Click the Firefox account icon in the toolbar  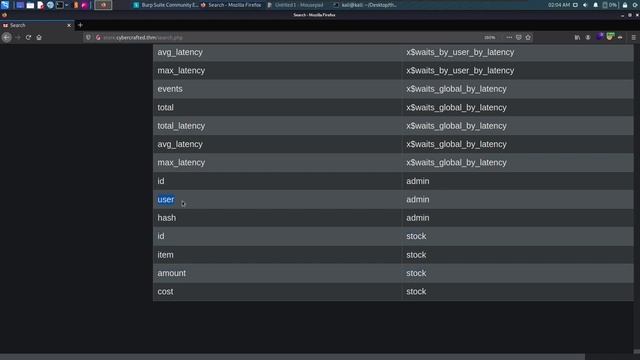[x=588, y=37]
